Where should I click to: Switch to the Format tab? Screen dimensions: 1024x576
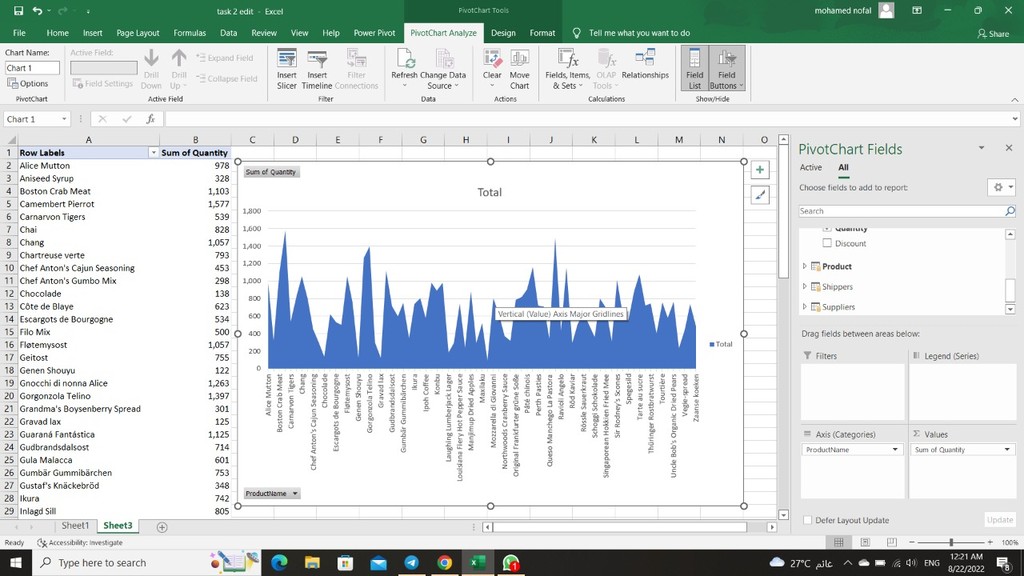tap(542, 33)
